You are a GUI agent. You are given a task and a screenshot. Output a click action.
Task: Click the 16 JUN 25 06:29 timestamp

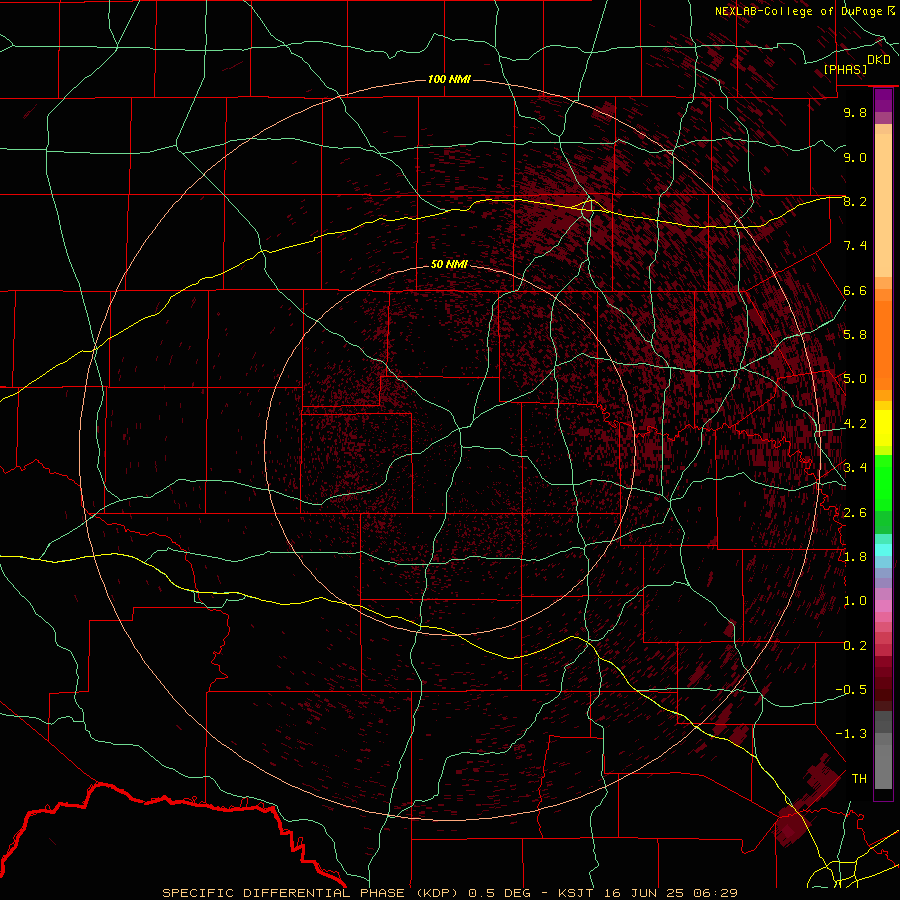[x=670, y=893]
